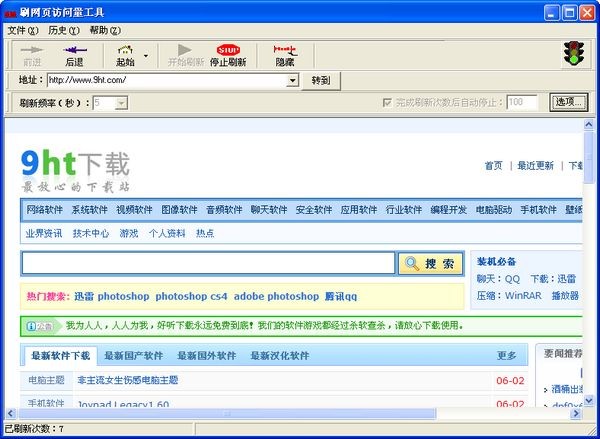Click the horizontal scrollbar right arrow
Image resolution: width=600 pixels, height=439 pixels.
tap(576, 413)
